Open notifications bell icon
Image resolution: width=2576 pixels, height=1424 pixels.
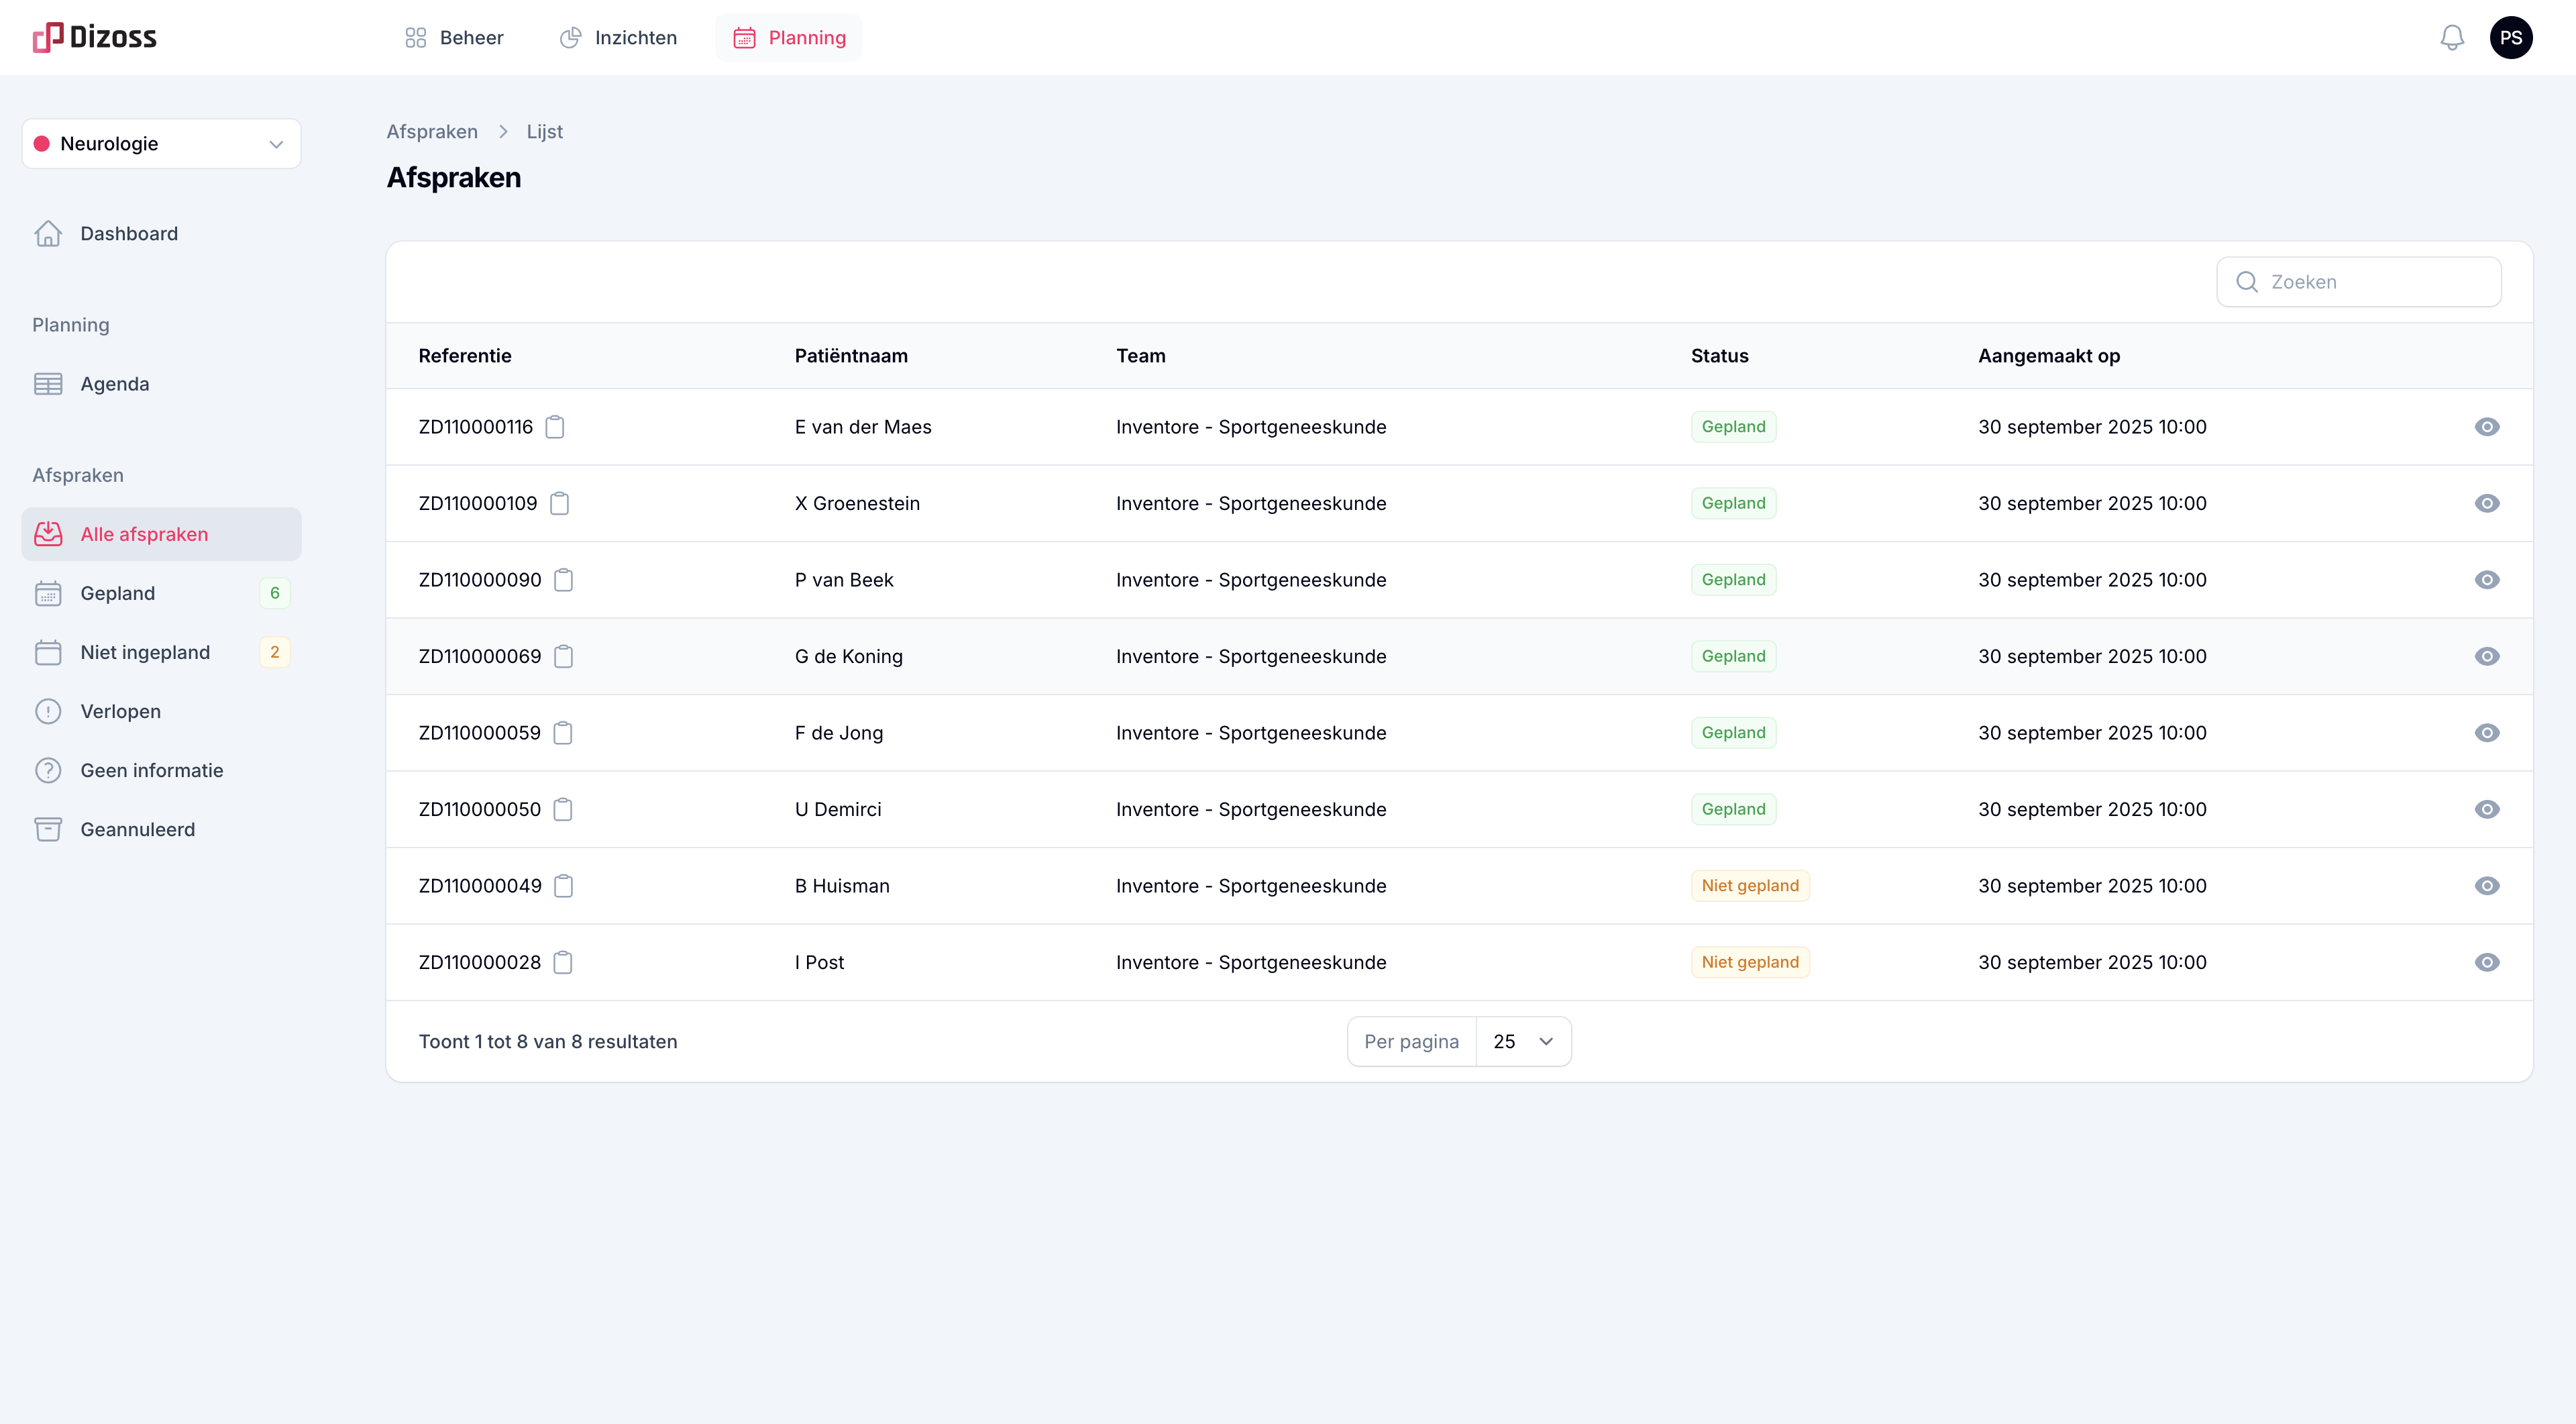point(2452,38)
